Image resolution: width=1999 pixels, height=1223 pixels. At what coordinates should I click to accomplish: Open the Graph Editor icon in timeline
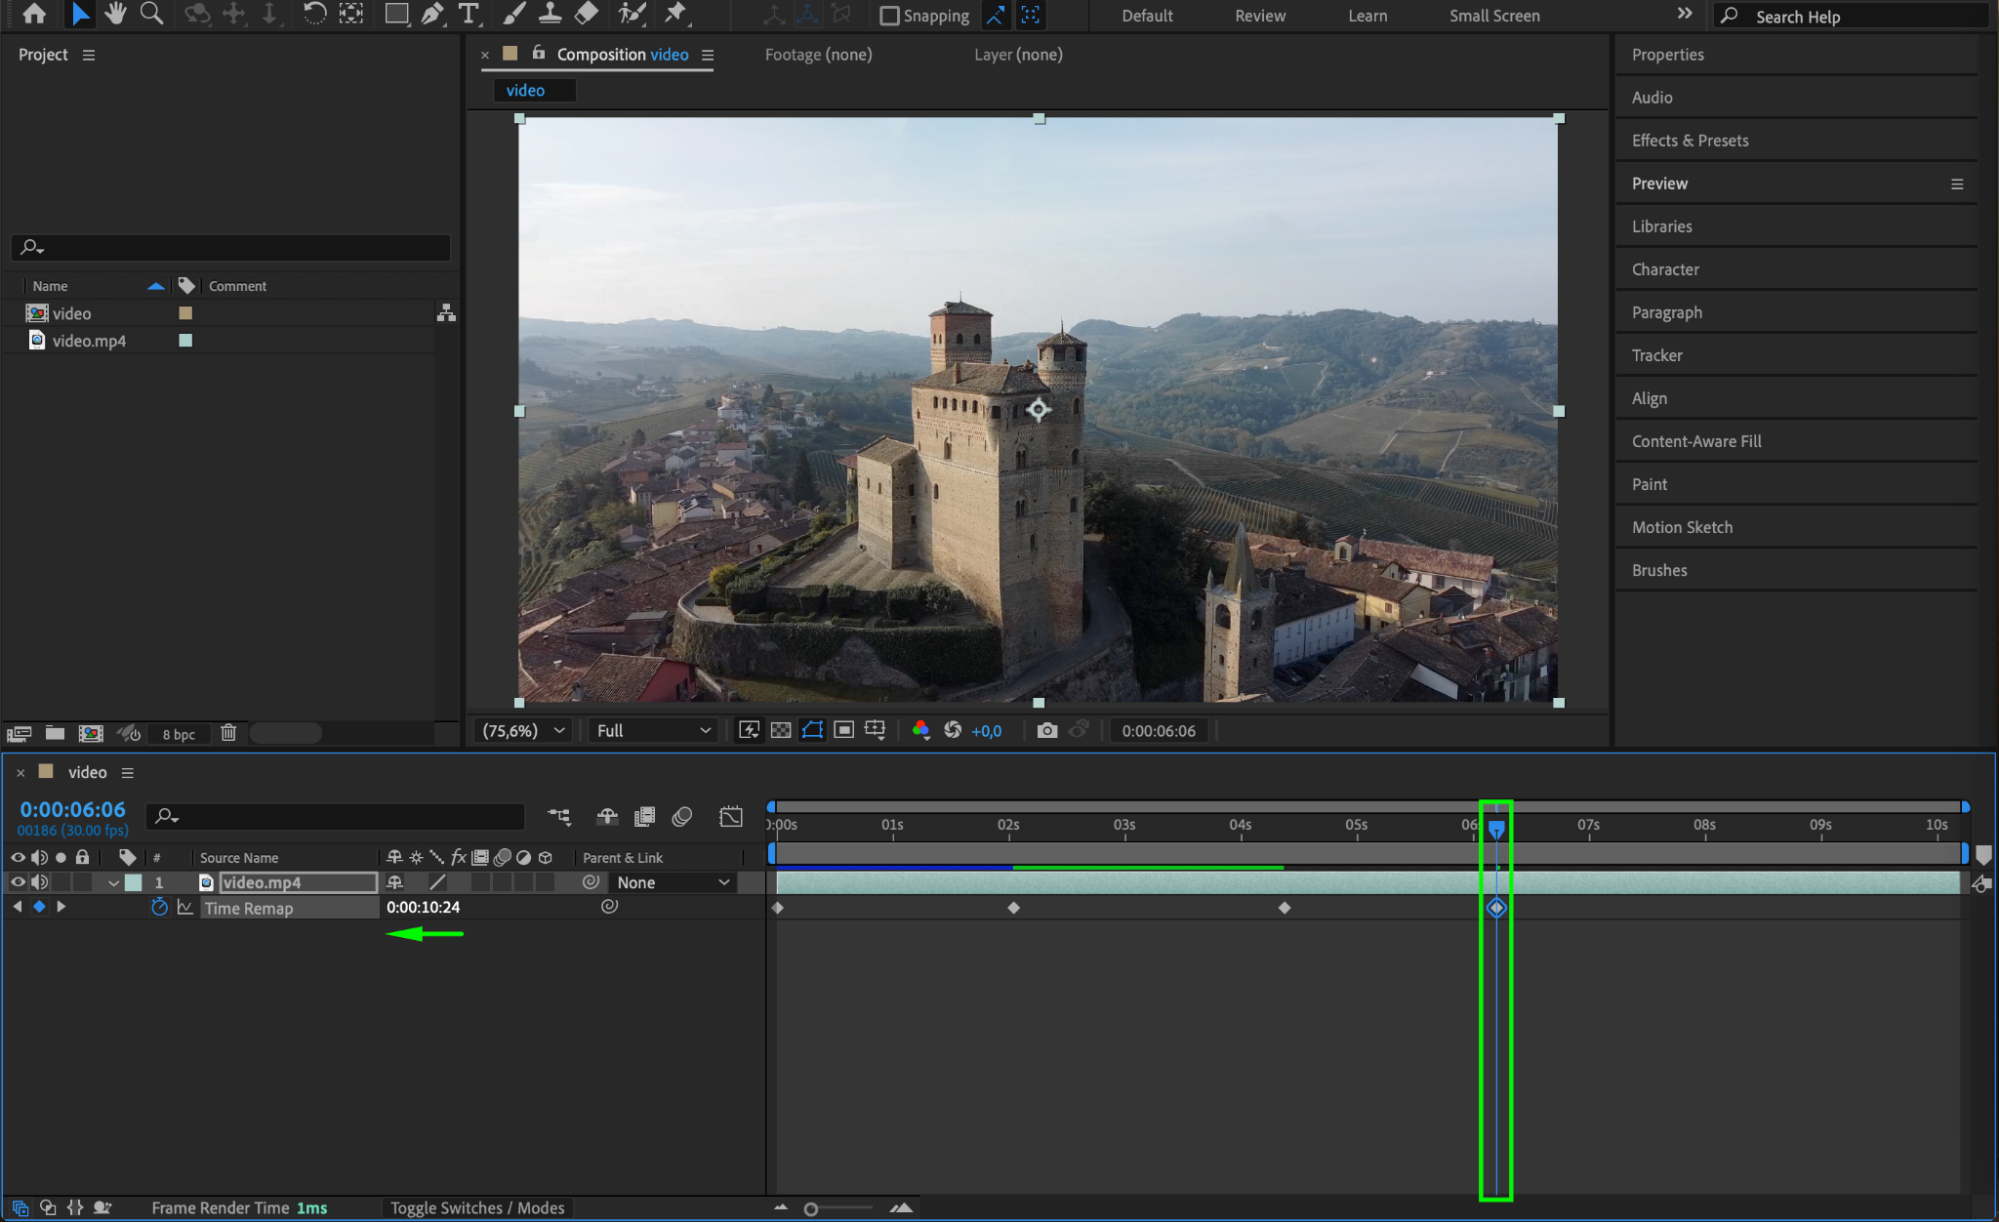[731, 817]
